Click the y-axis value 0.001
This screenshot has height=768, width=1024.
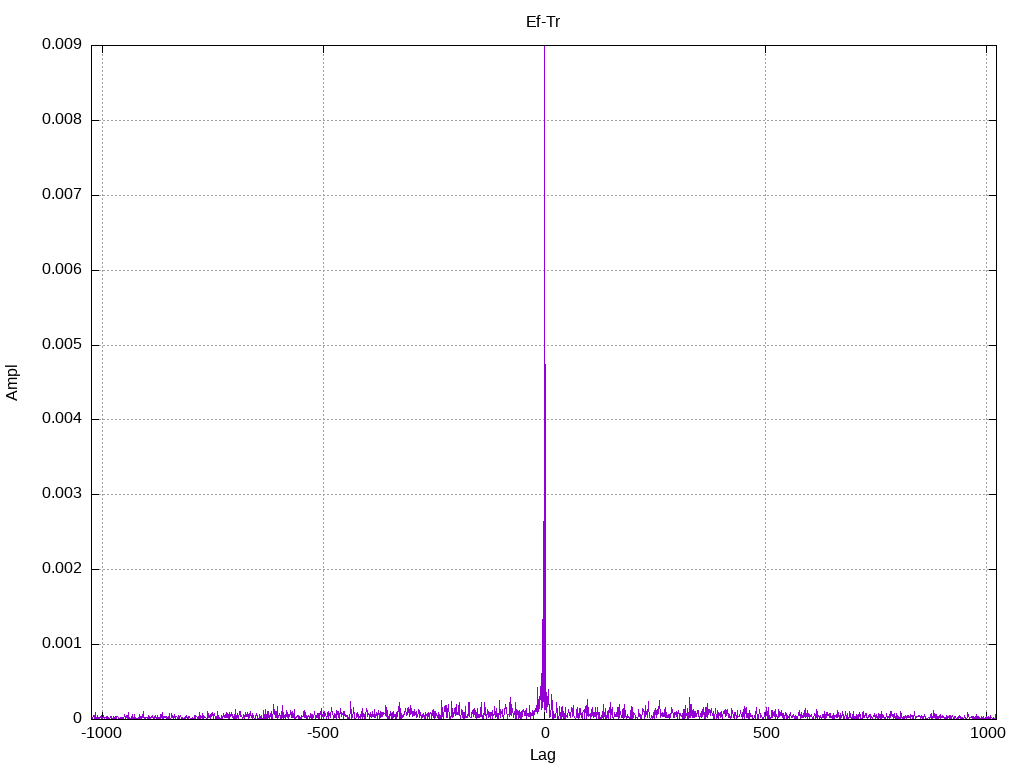click(x=62, y=643)
